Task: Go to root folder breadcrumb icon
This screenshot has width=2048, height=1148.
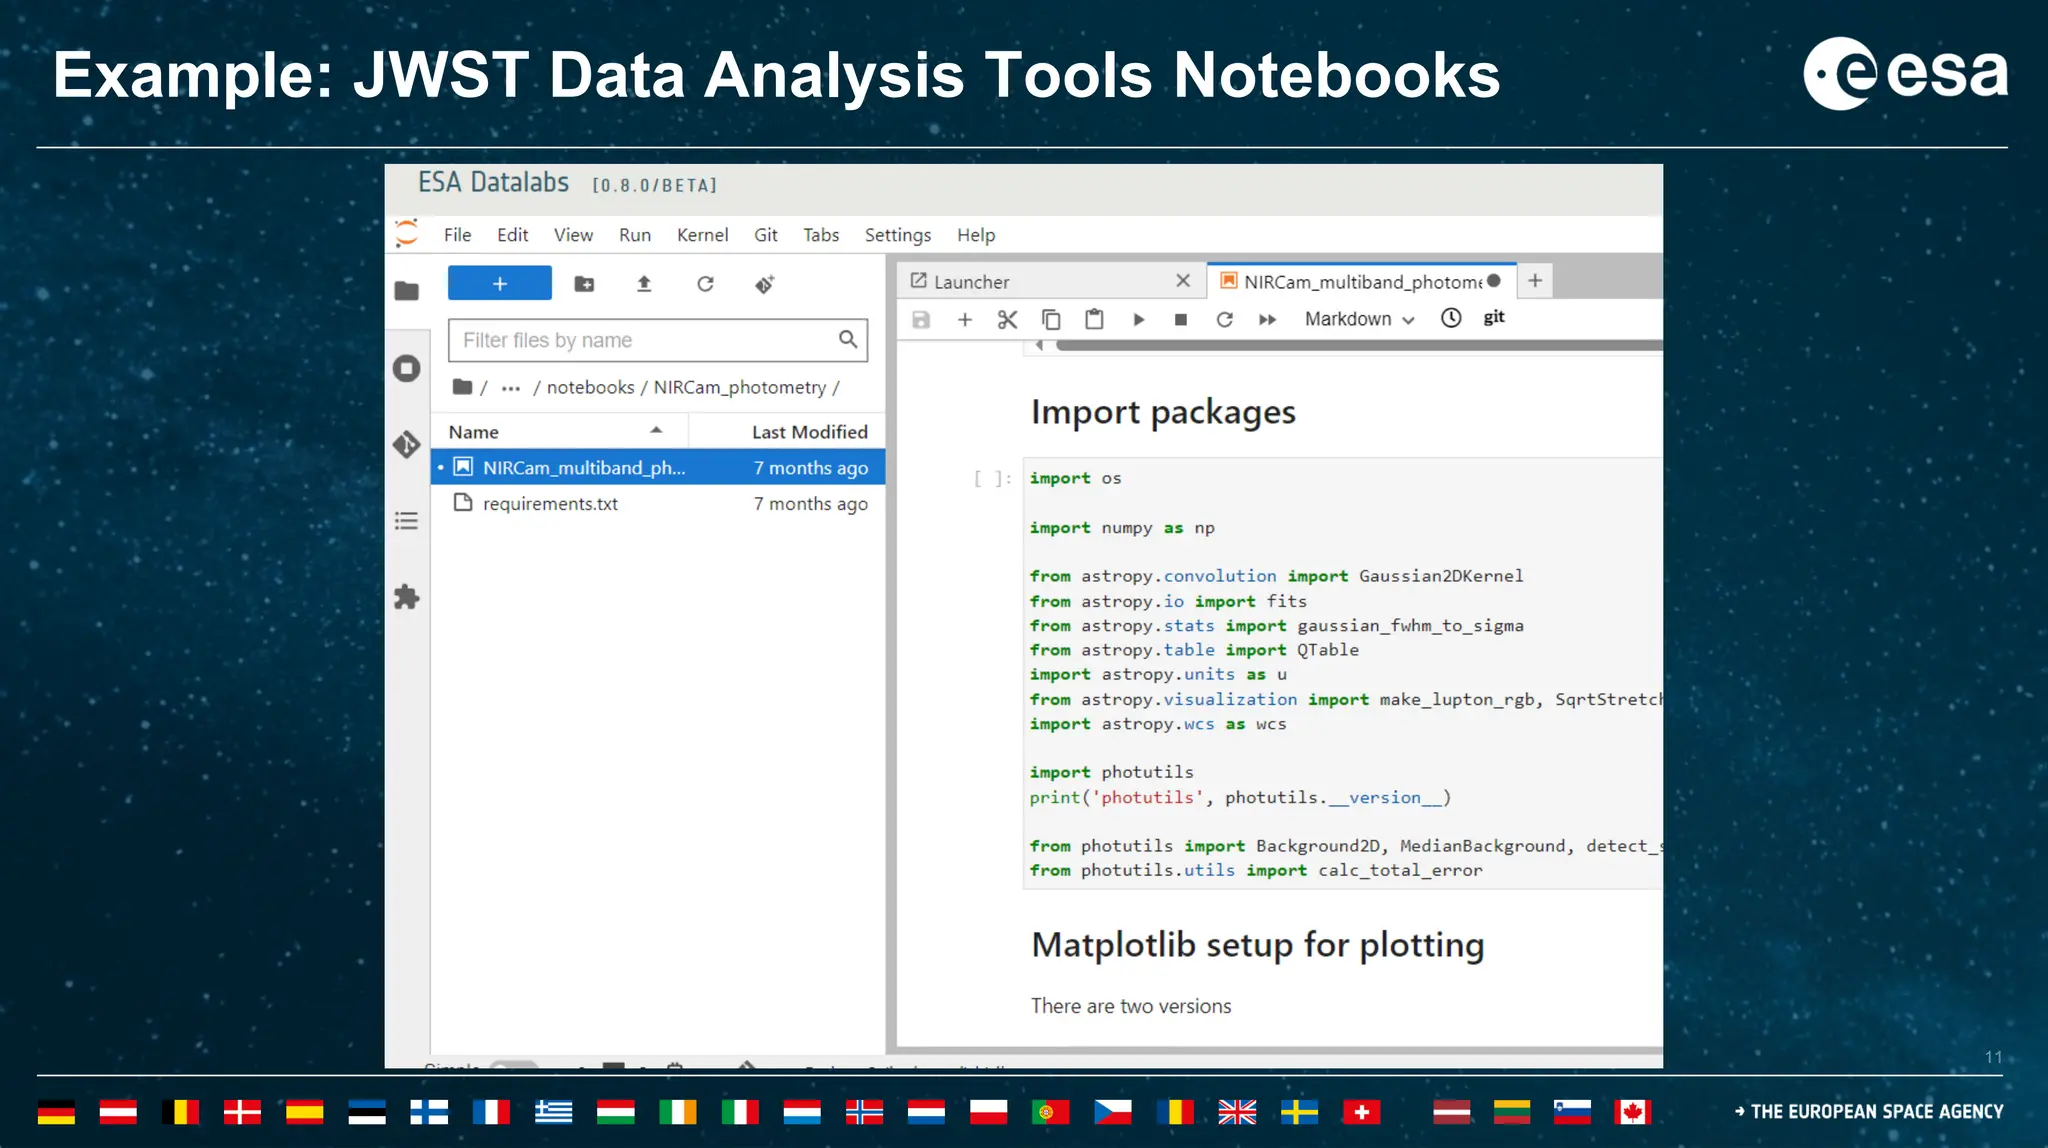Action: (462, 387)
